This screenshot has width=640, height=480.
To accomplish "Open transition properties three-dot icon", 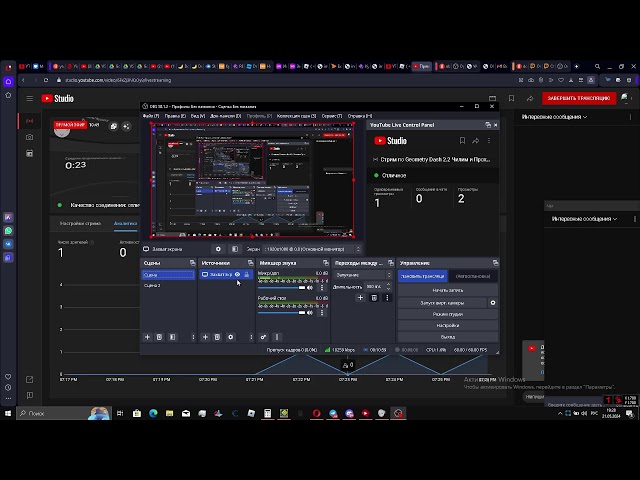I will point(387,298).
